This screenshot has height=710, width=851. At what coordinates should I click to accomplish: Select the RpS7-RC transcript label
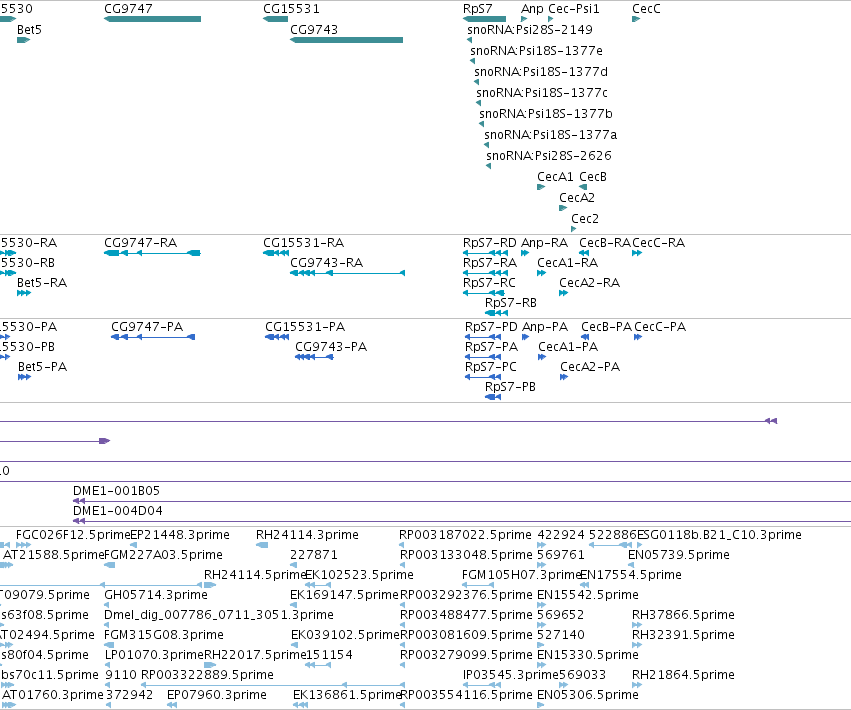click(489, 283)
